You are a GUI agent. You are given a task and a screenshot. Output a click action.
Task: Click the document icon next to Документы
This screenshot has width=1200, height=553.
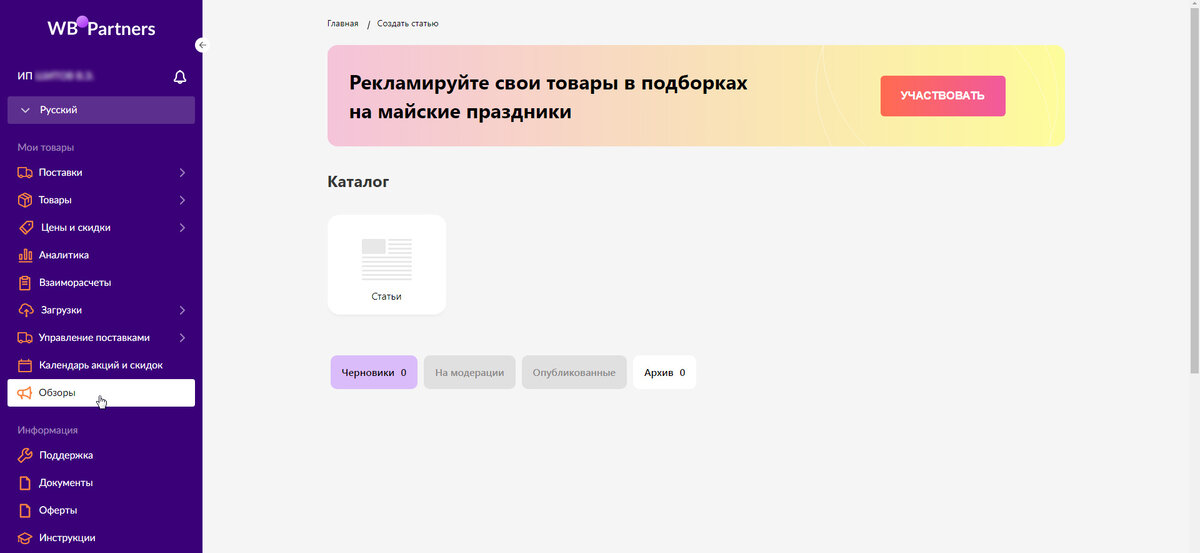click(25, 483)
